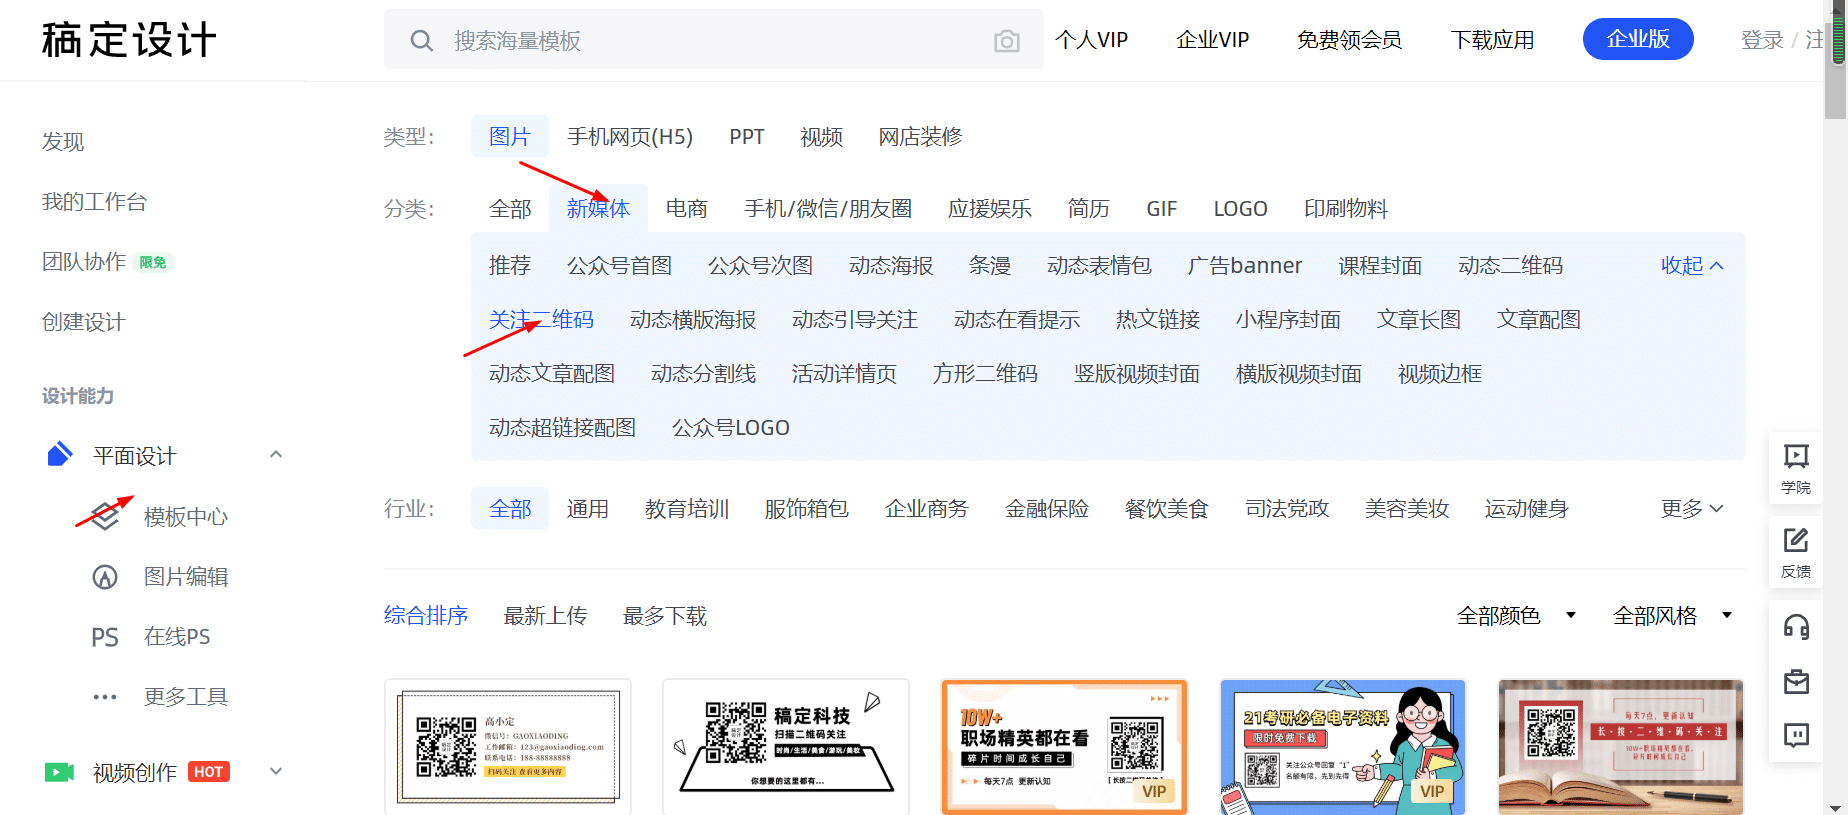Click the 更多工具 three-dots icon
This screenshot has width=1848, height=815.
pyautogui.click(x=105, y=697)
